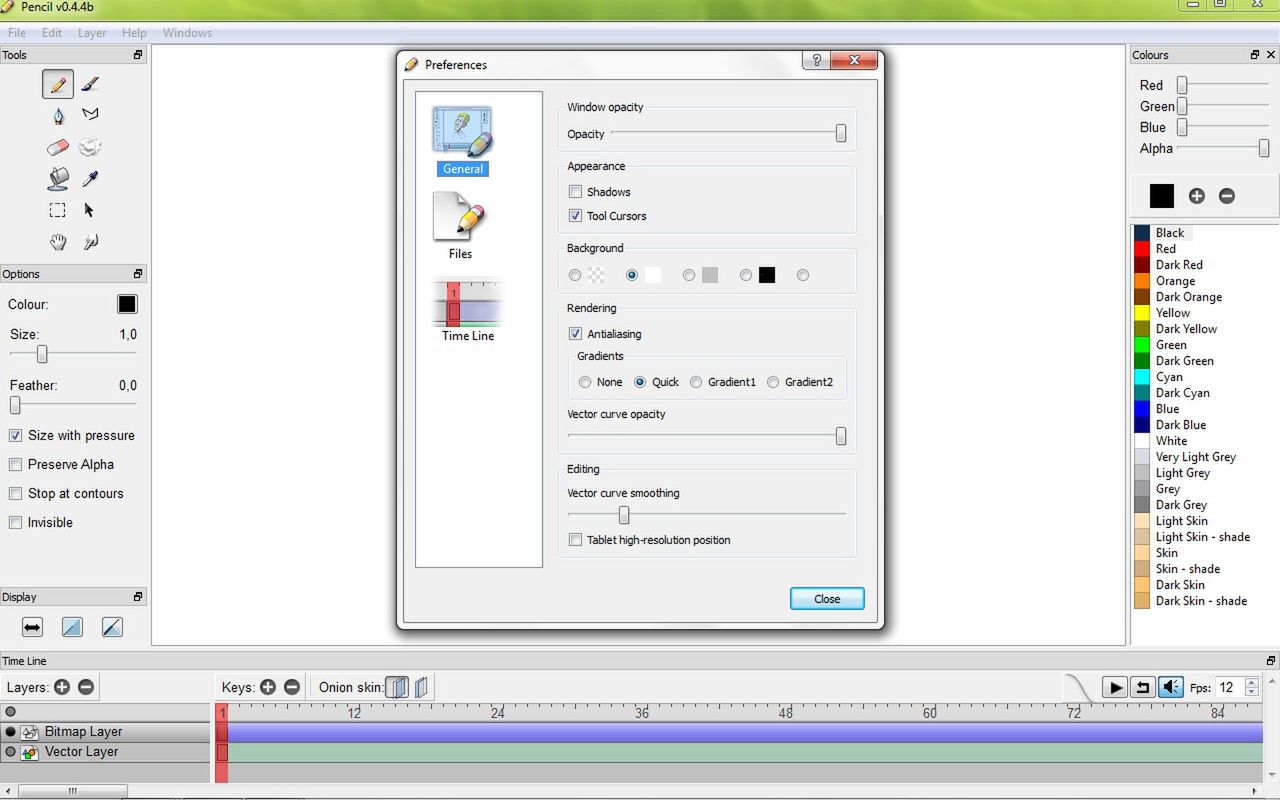
Task: Select the Edit points tool
Action: pyautogui.click(x=90, y=241)
